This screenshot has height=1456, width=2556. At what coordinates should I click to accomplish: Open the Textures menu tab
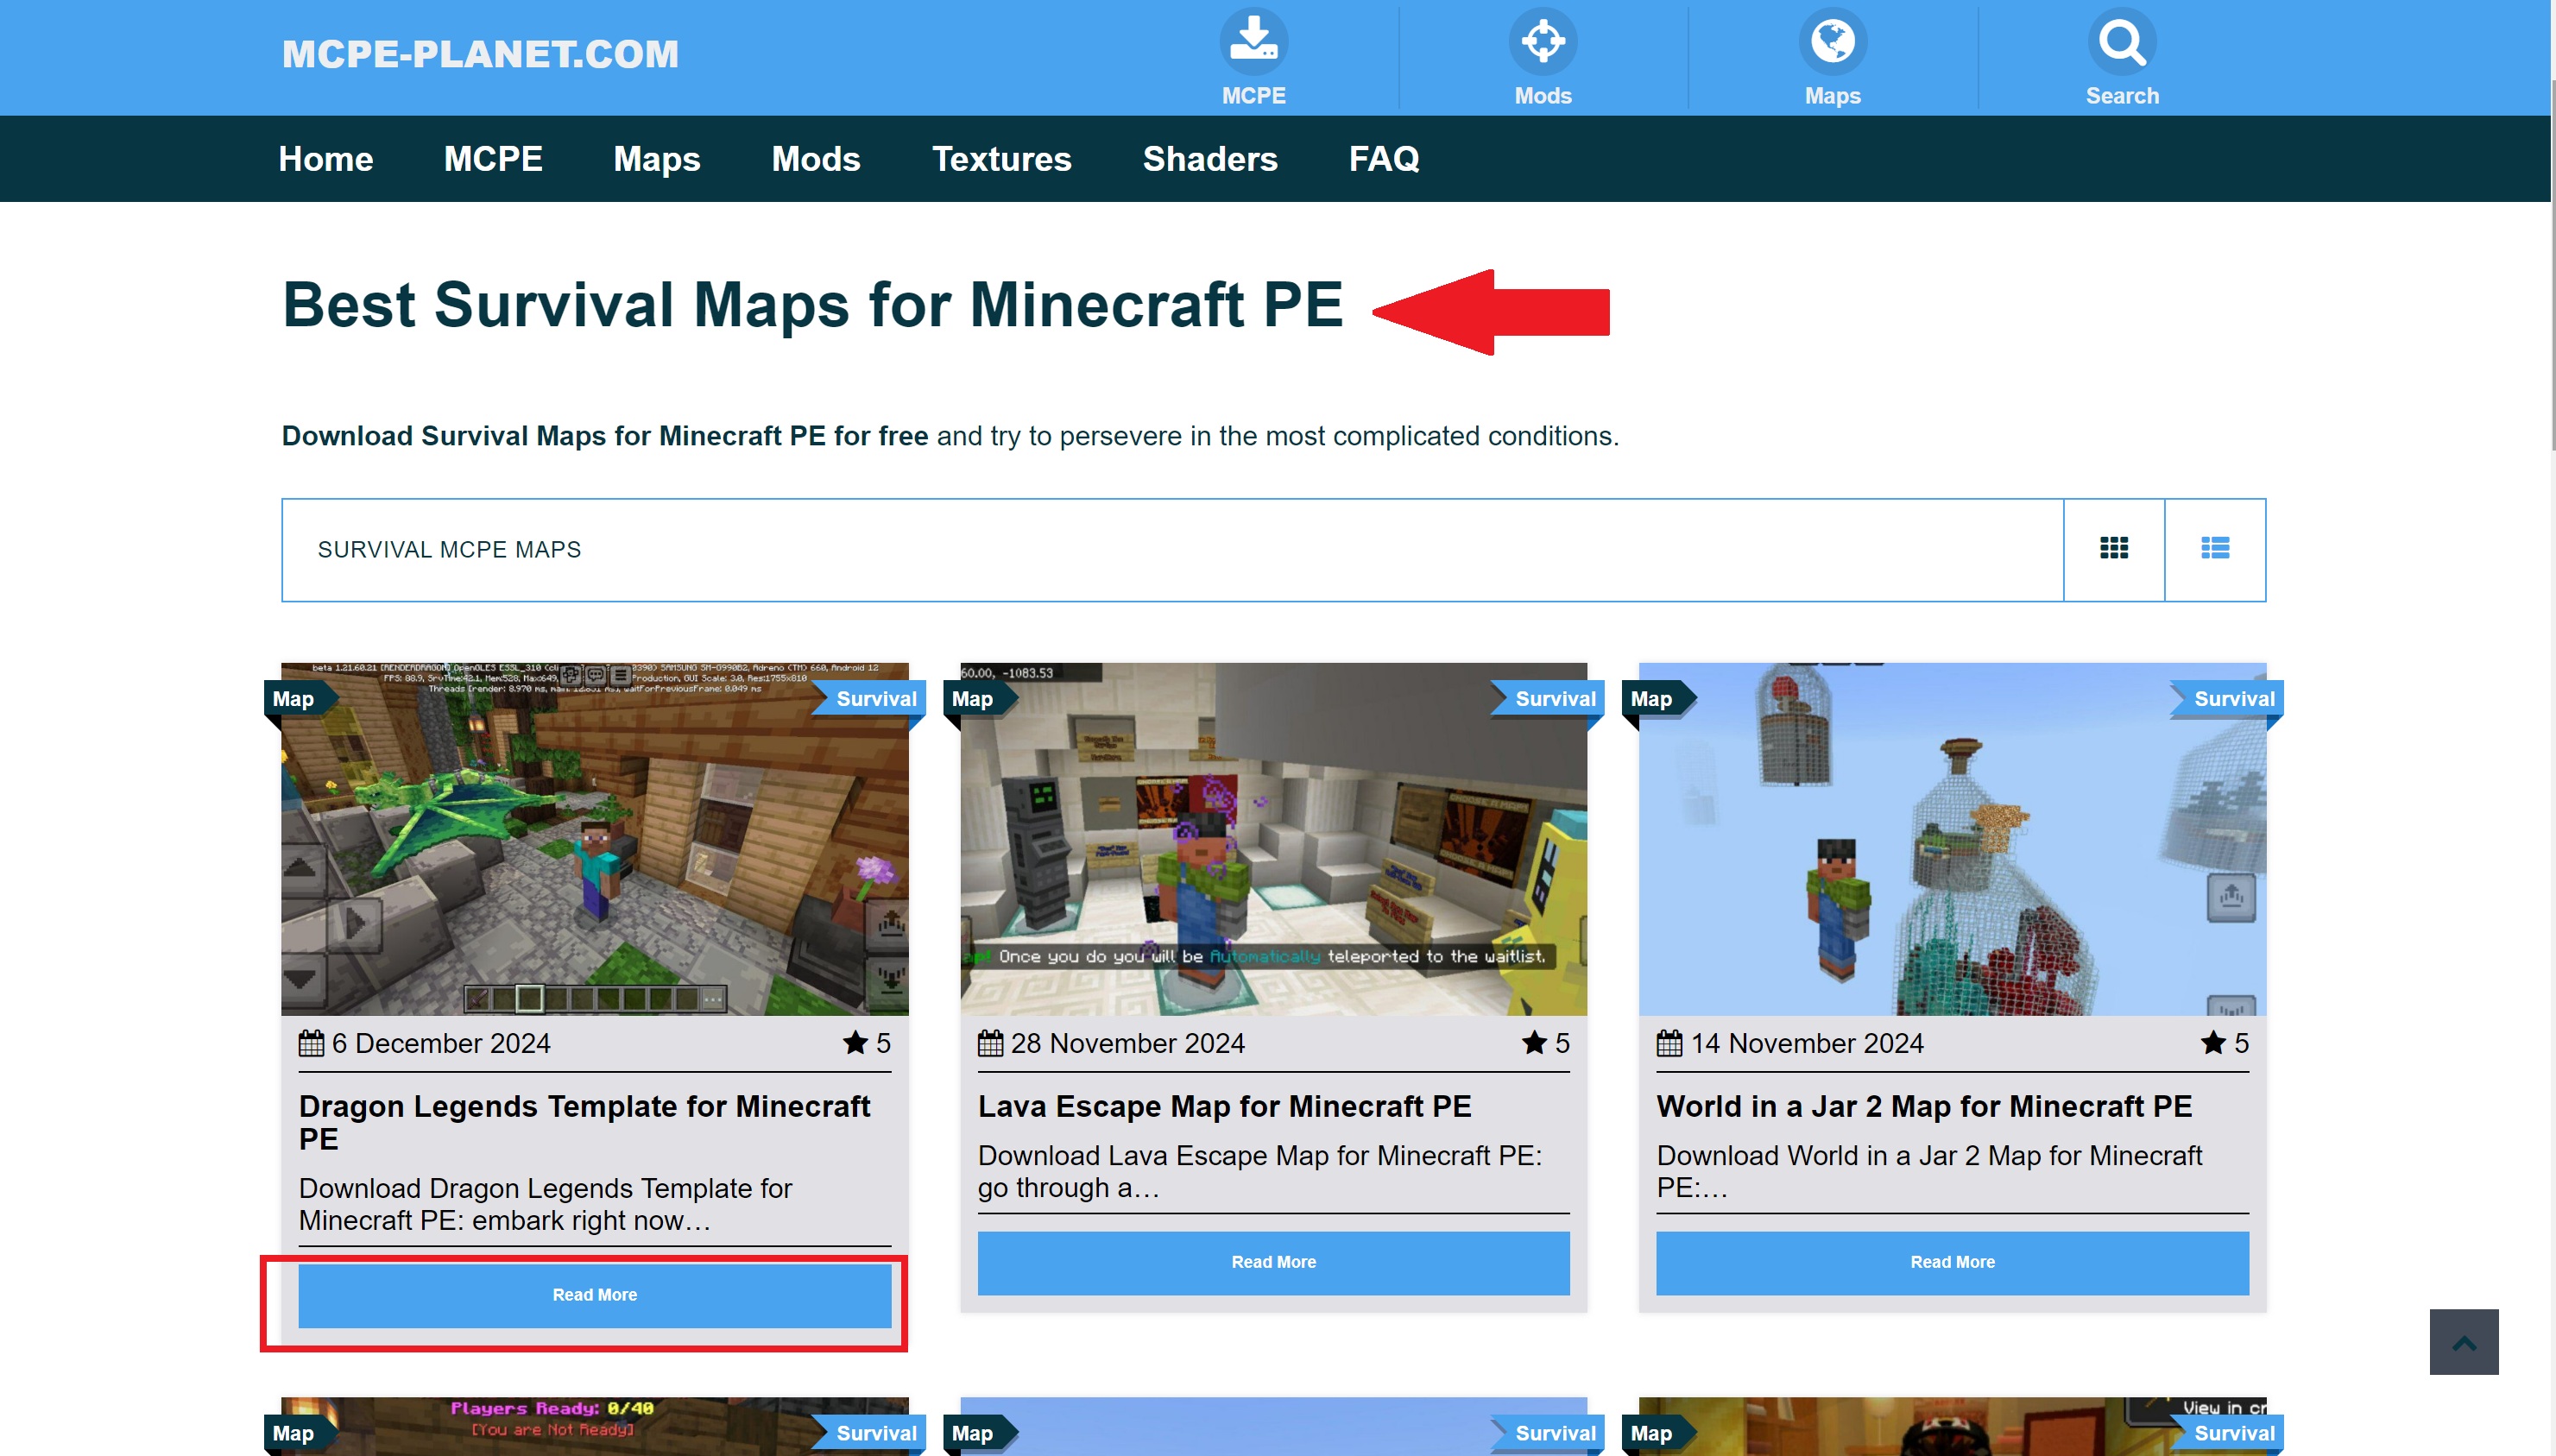pos(1000,158)
